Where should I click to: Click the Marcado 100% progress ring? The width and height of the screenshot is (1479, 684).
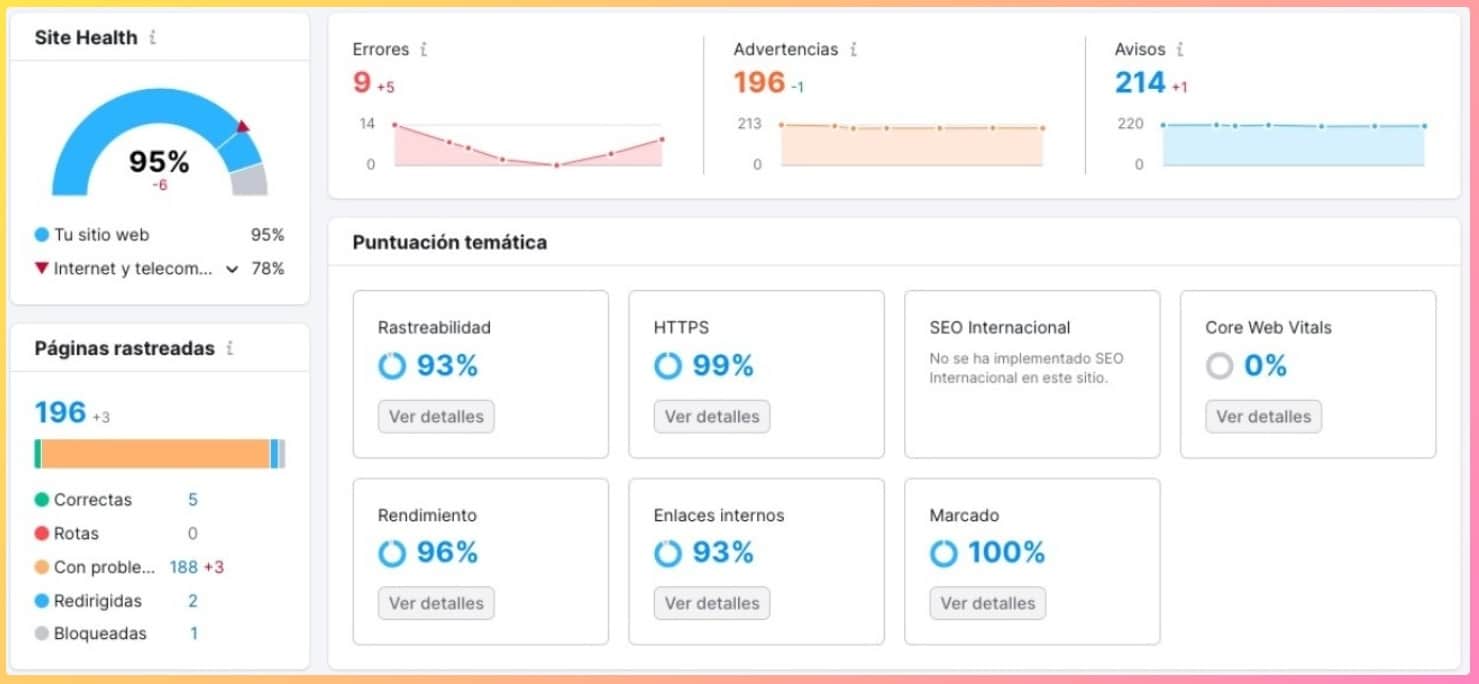(x=943, y=553)
